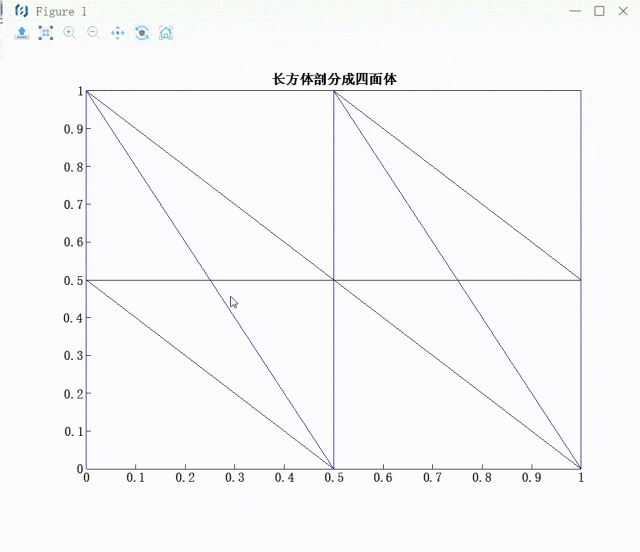Click the Figure 1 title bar text
The height and width of the screenshot is (552, 640).
61,11
